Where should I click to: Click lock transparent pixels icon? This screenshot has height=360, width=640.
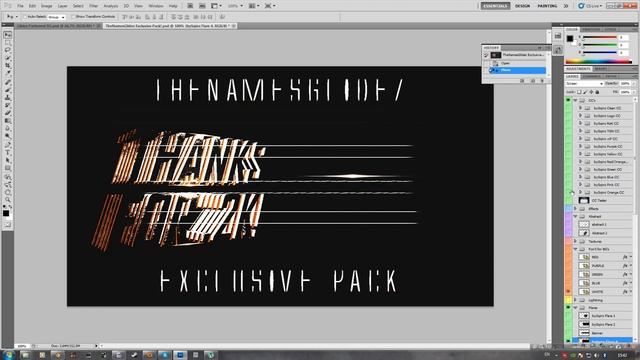pos(579,92)
